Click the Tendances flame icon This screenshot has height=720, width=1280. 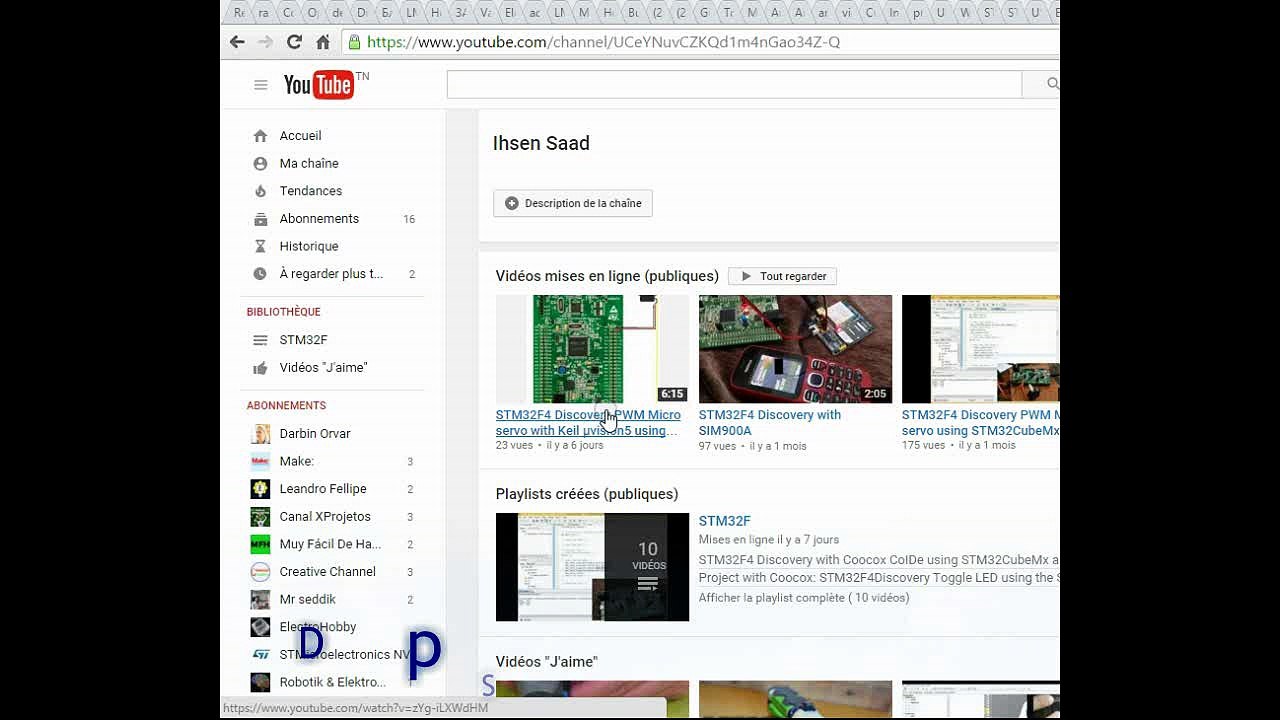(260, 191)
